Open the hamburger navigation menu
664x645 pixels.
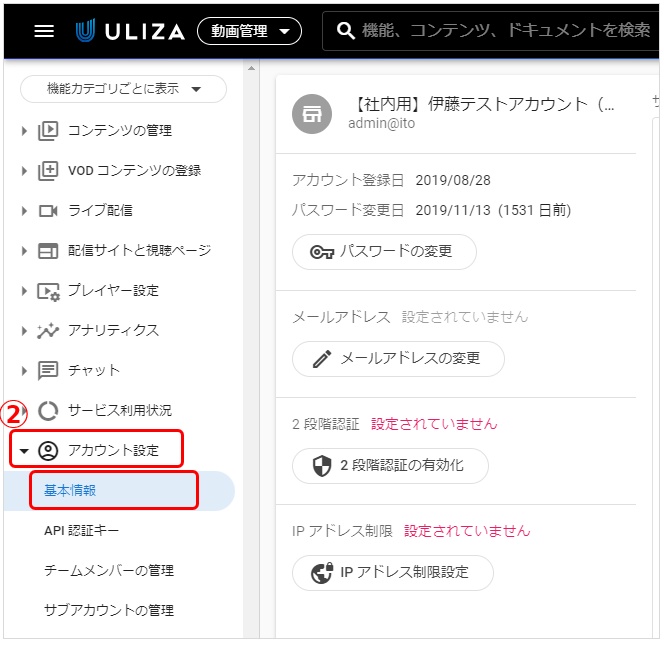44,31
